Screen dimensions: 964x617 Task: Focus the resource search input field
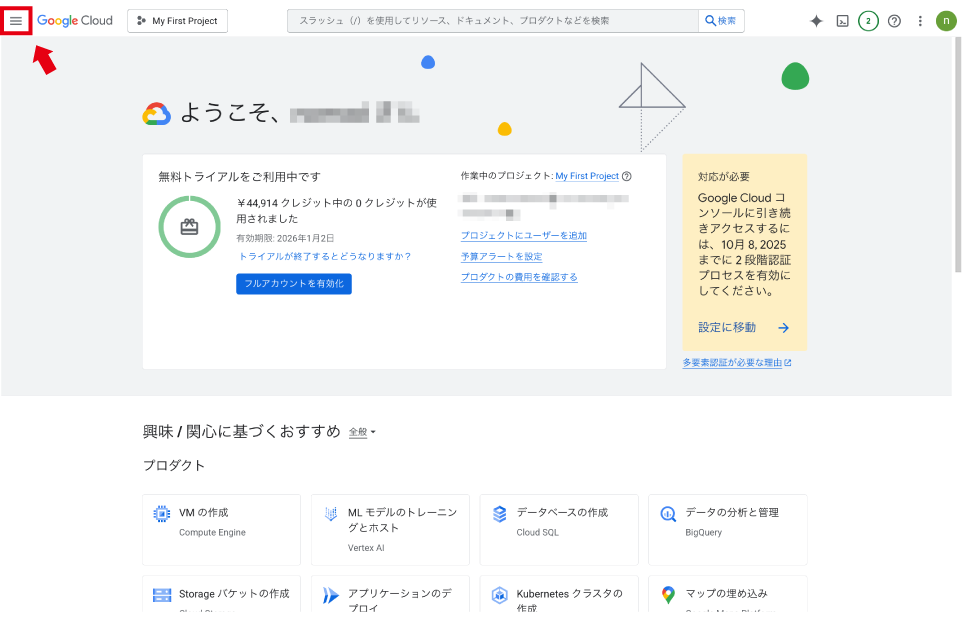(x=490, y=21)
